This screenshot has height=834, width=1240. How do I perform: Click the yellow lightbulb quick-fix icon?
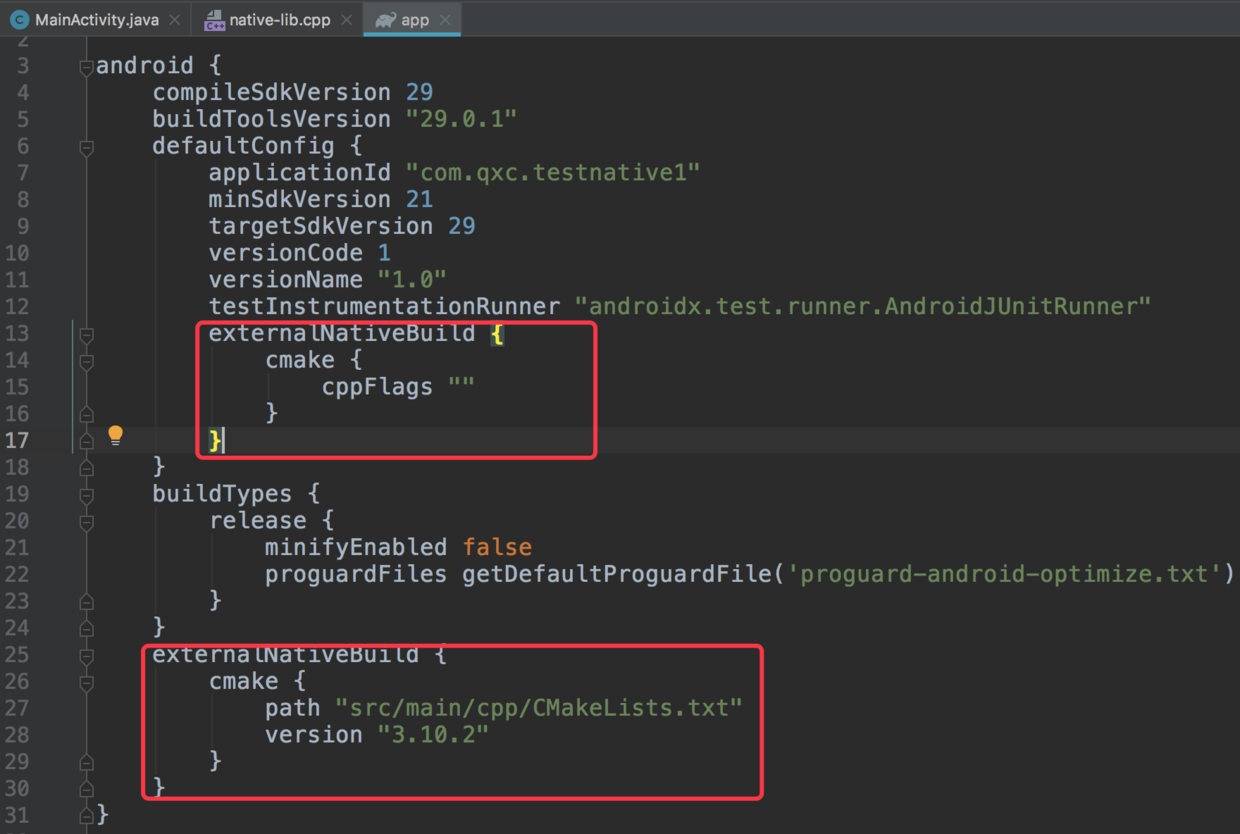(115, 434)
